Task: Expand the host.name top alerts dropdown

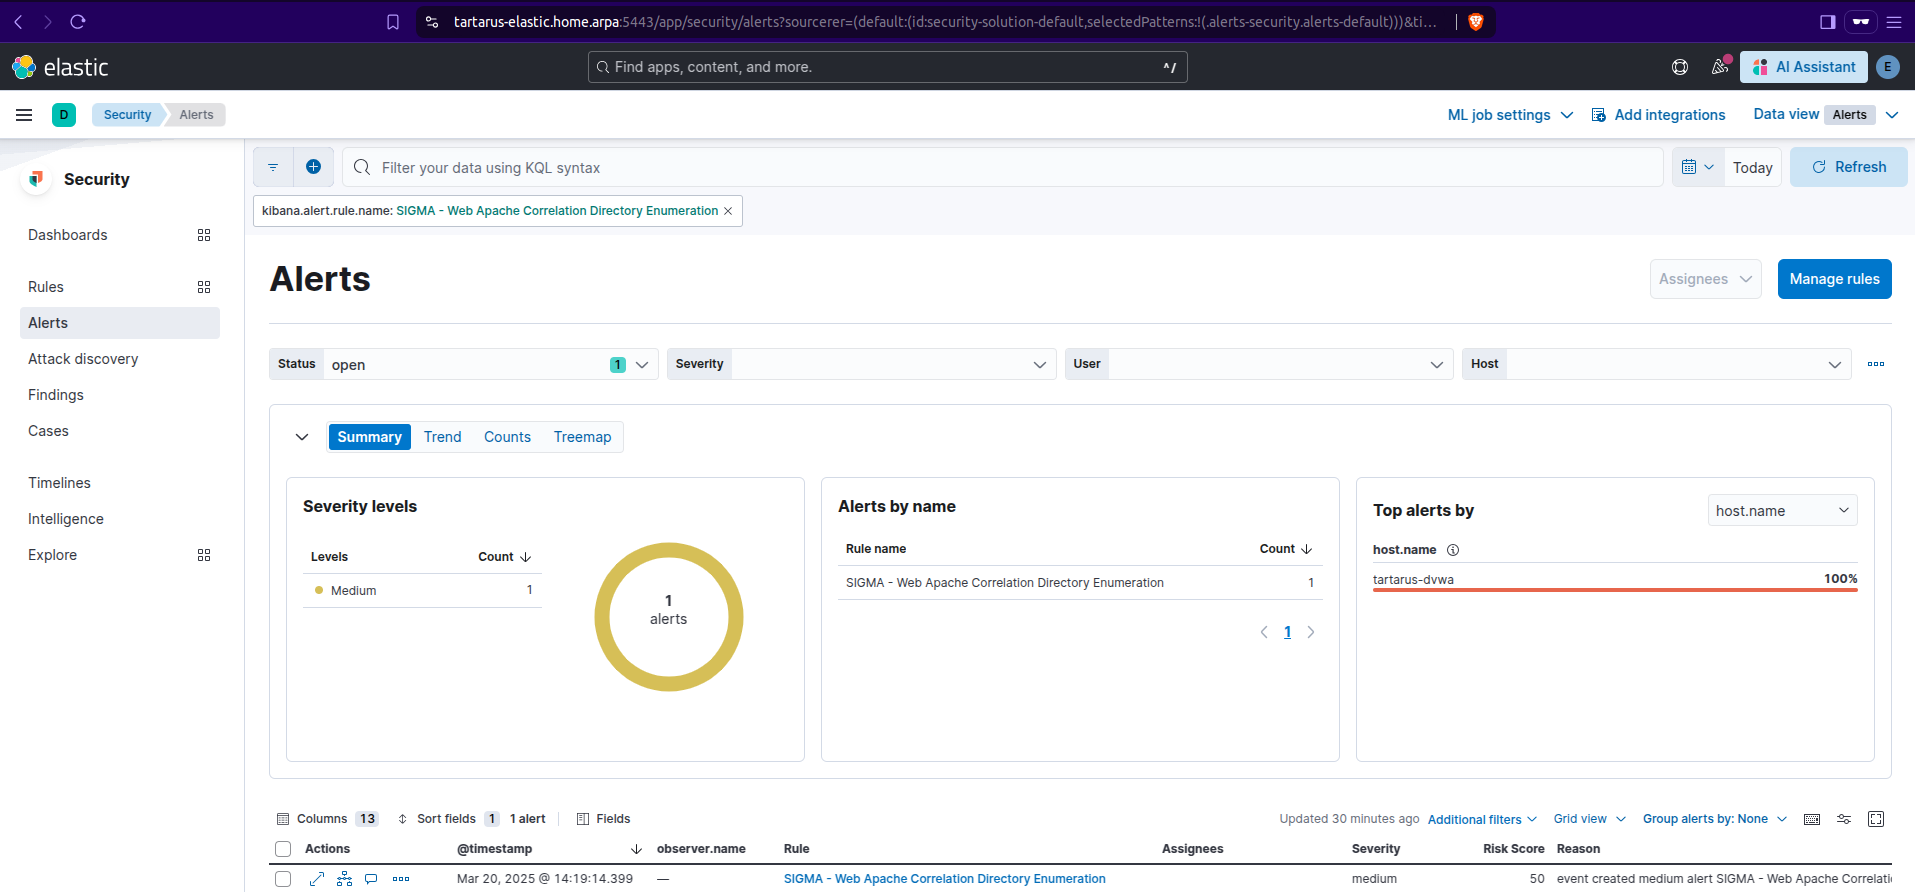Action: coord(1782,511)
